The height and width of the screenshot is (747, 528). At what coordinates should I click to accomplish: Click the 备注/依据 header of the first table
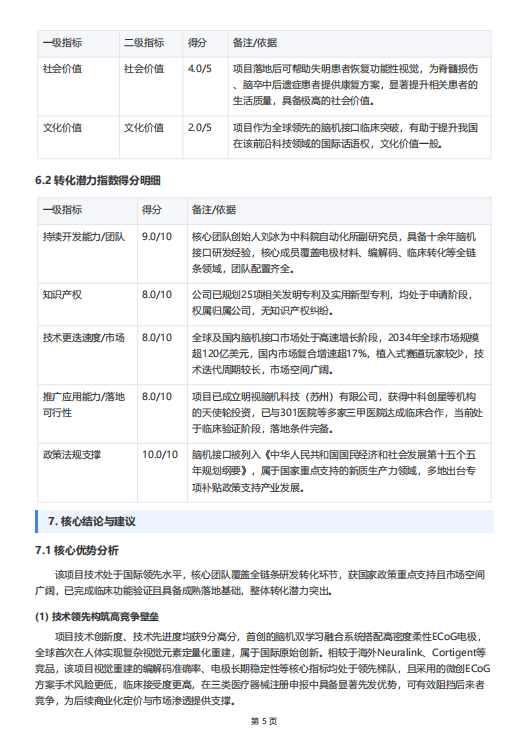[x=255, y=43]
